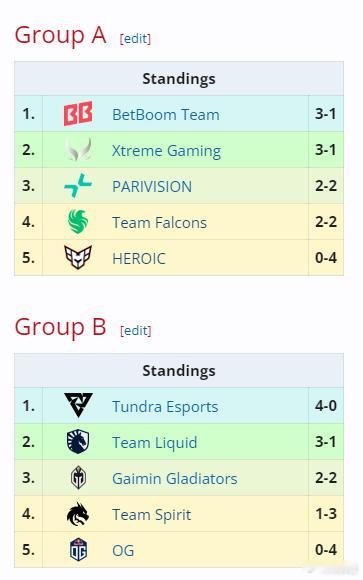This screenshot has width=363, height=580.
Task: Open the Gaimin Gladiators team link
Action: pos(175,478)
